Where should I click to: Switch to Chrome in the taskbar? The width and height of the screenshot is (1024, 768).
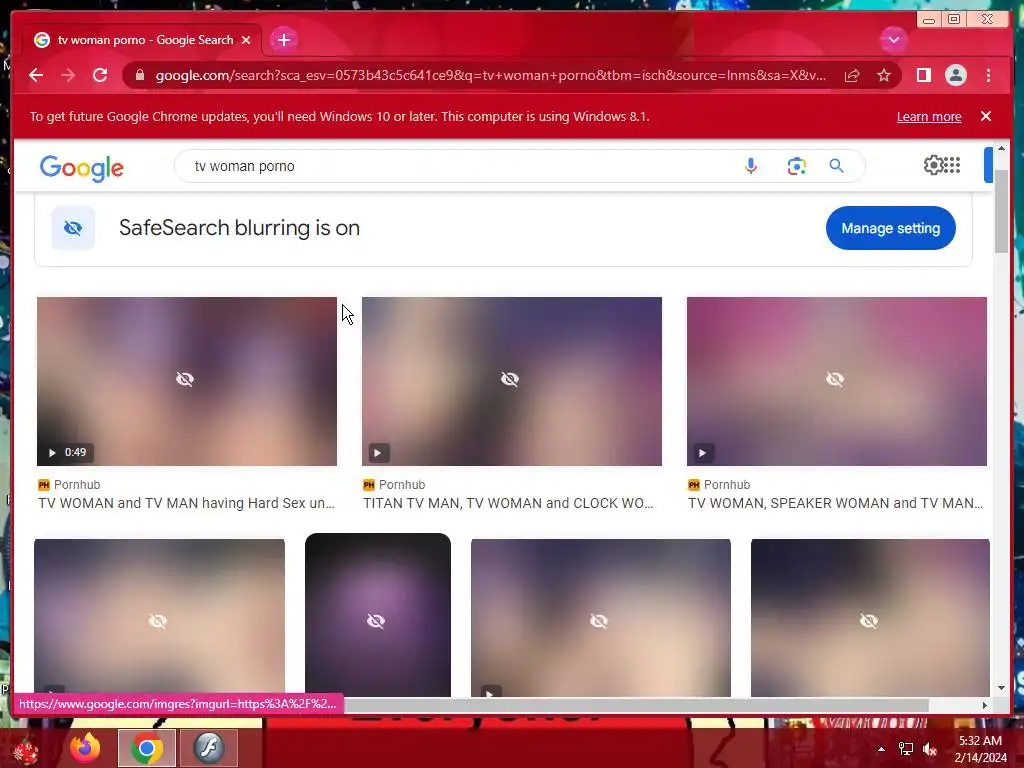[147, 748]
